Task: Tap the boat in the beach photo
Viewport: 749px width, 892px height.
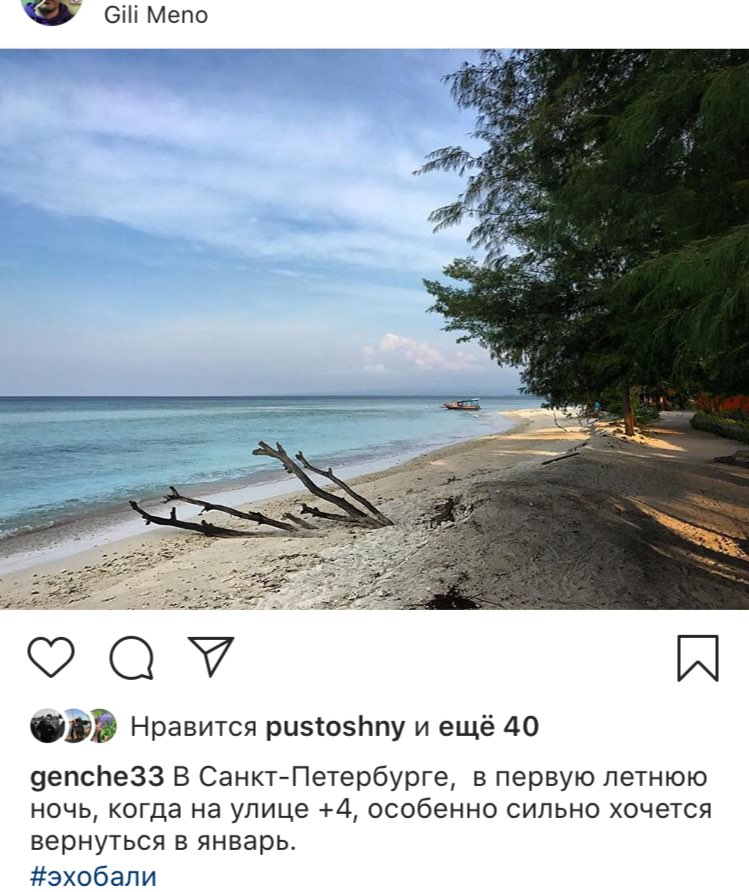Action: click(462, 404)
